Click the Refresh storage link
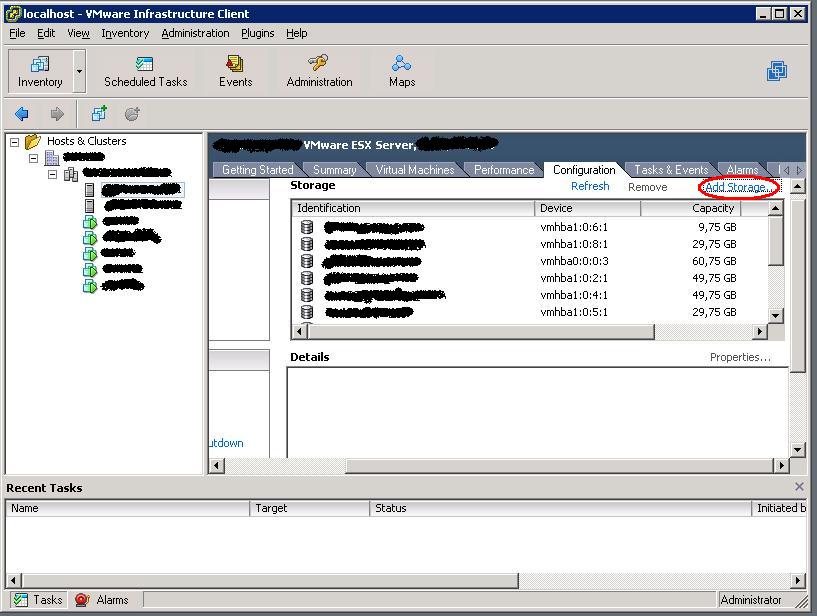 [x=590, y=187]
